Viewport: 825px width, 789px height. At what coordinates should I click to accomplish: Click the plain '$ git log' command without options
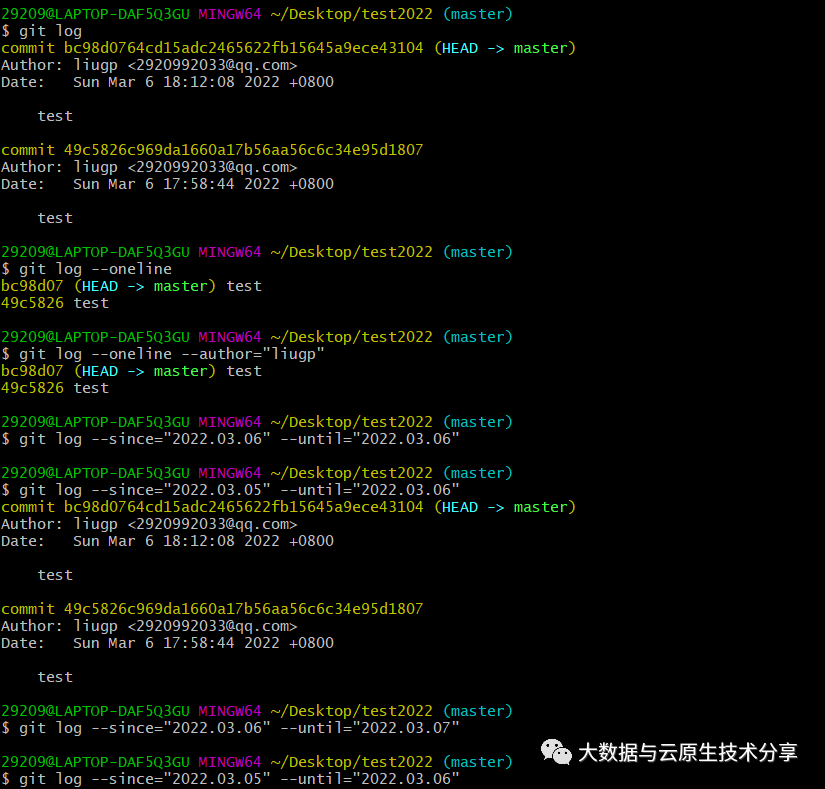click(x=42, y=31)
